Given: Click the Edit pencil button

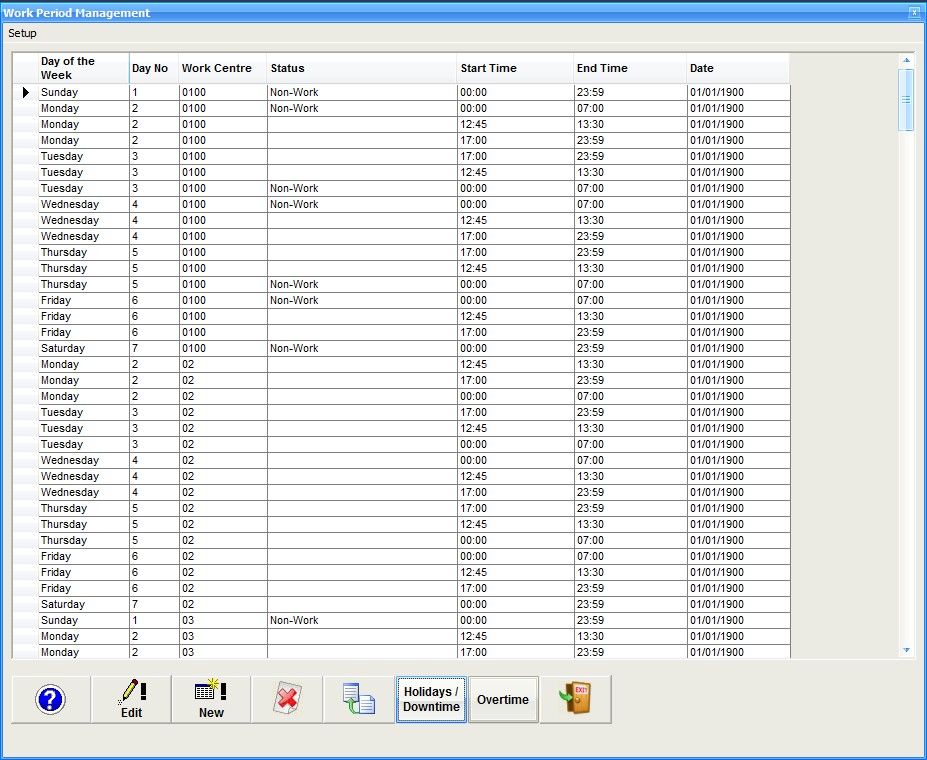Looking at the screenshot, I should point(131,699).
